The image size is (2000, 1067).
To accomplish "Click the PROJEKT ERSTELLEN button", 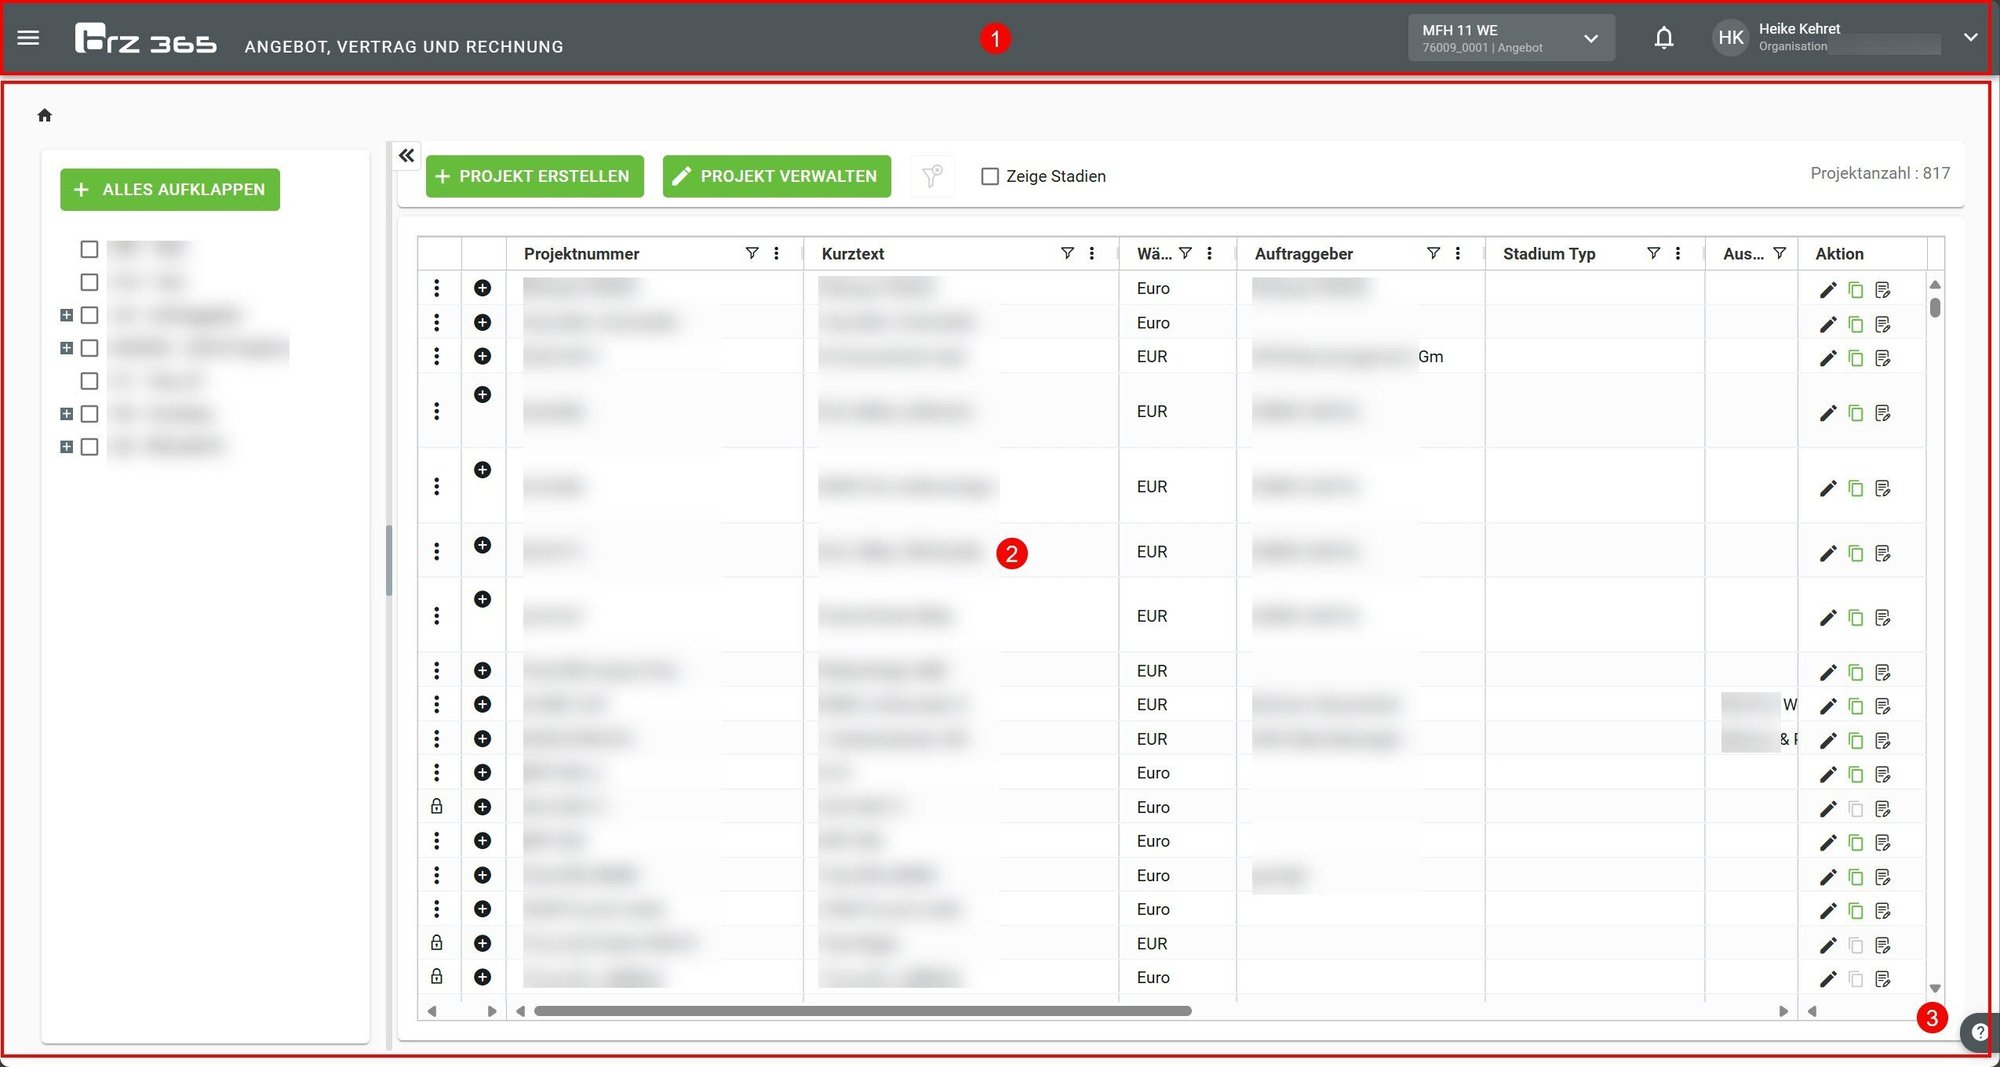I will click(534, 176).
